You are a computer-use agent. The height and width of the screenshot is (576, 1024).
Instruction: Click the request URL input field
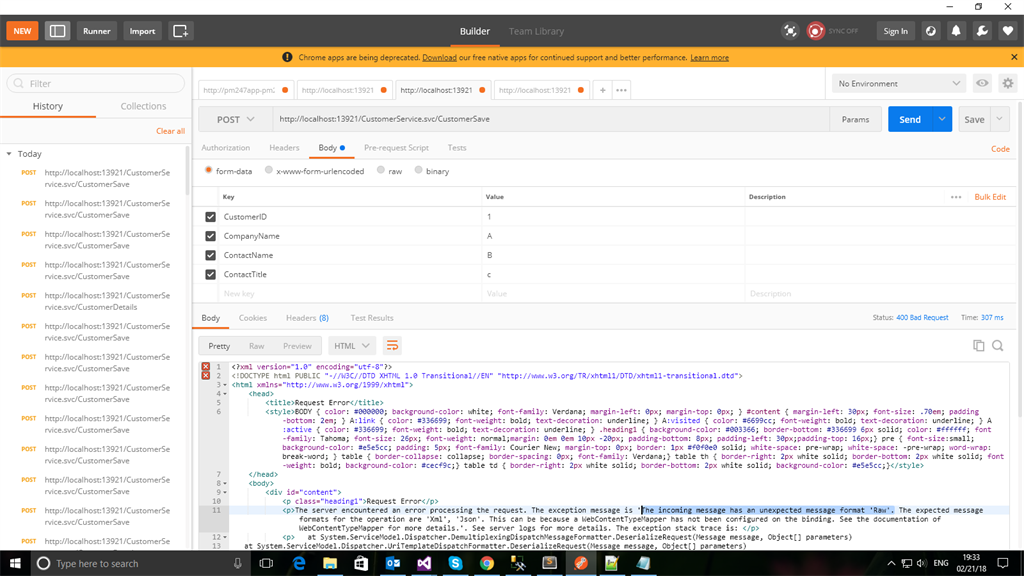[x=551, y=120]
